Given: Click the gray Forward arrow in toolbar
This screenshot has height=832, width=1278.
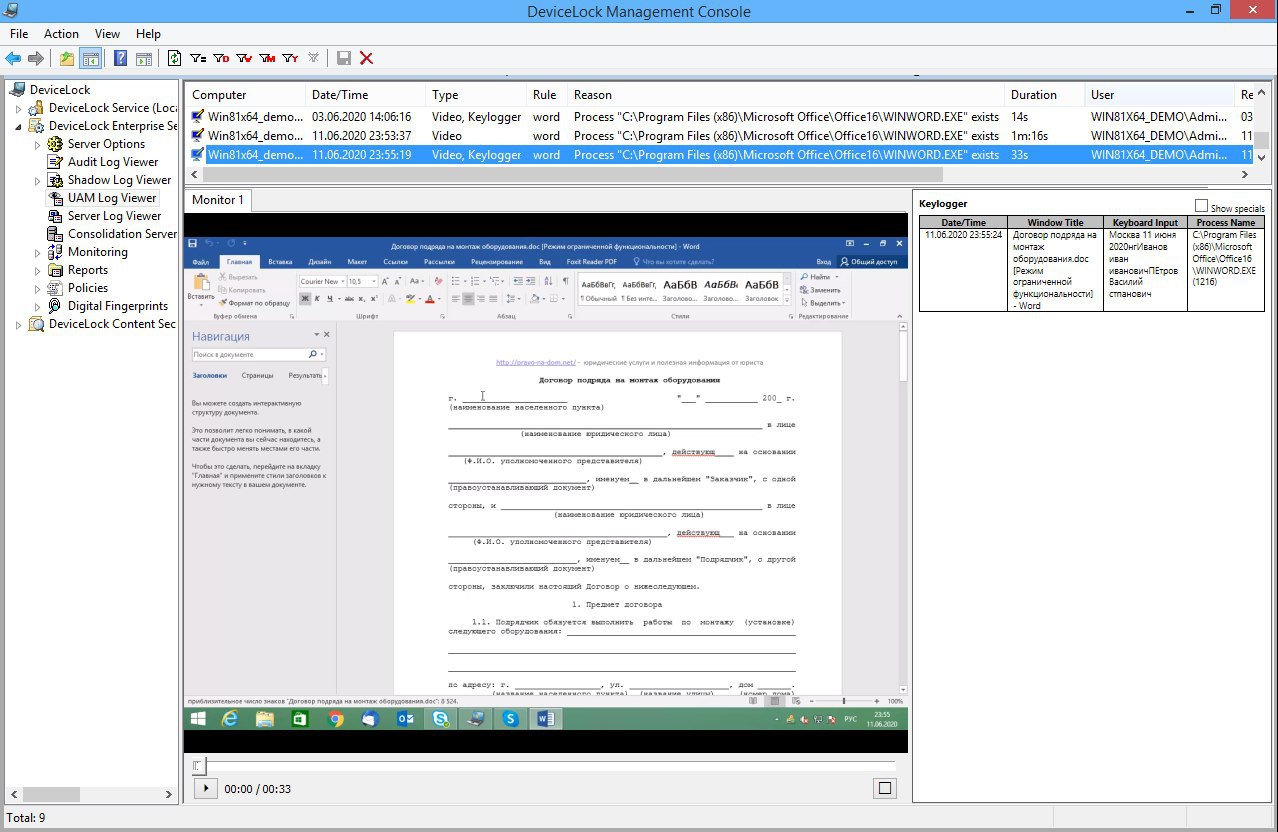Looking at the screenshot, I should point(36,58).
